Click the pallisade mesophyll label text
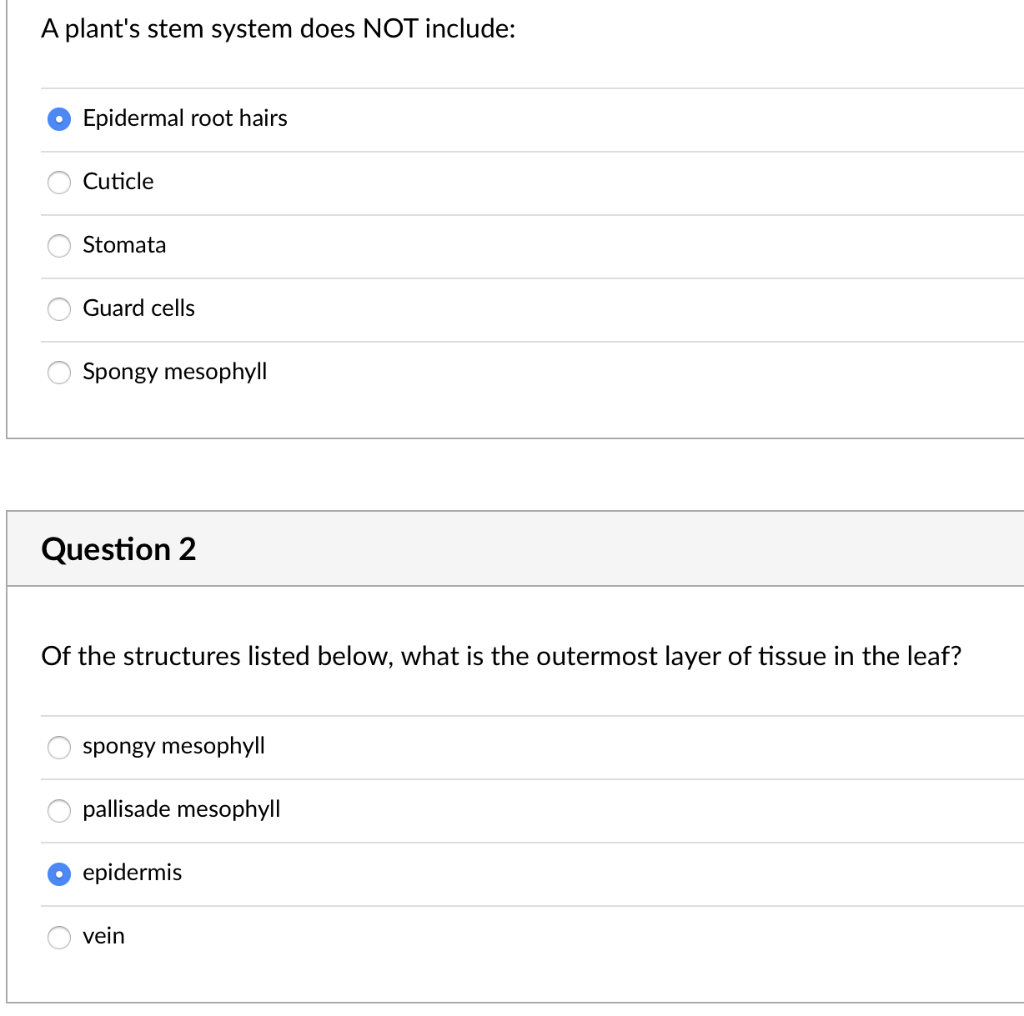This screenshot has height=1016, width=1024. point(181,810)
